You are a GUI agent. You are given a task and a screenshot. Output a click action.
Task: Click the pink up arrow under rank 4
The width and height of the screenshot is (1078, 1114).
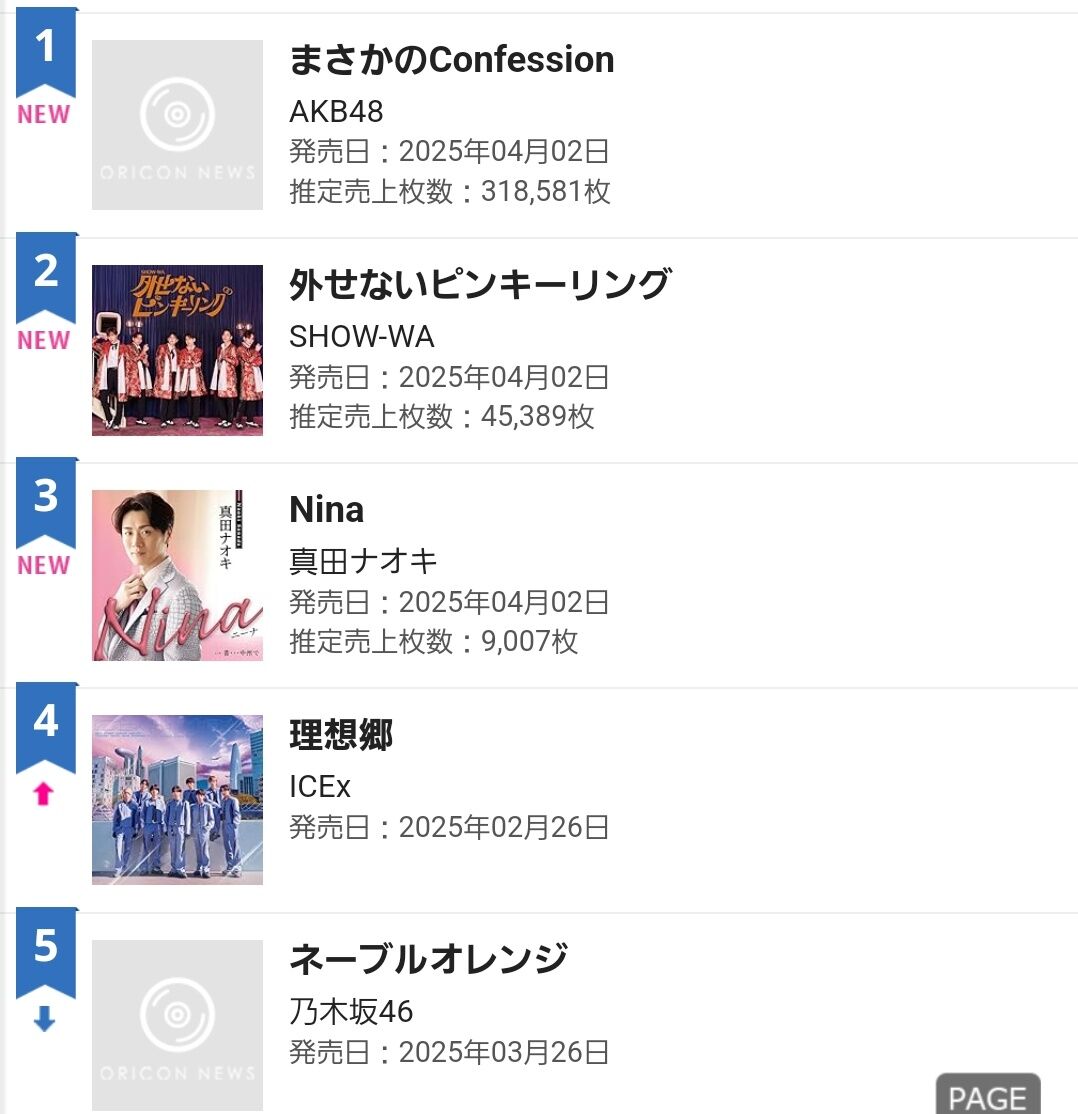point(43,795)
